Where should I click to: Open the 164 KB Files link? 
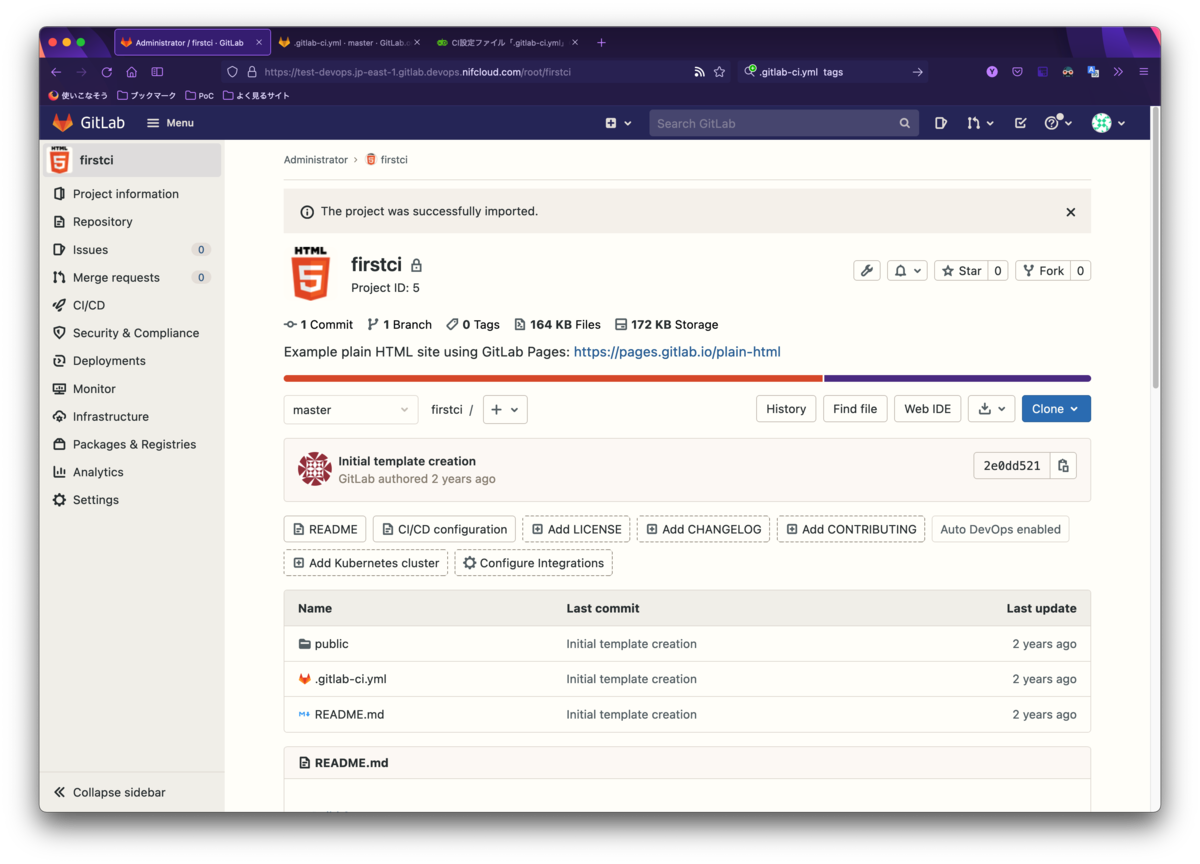click(558, 325)
